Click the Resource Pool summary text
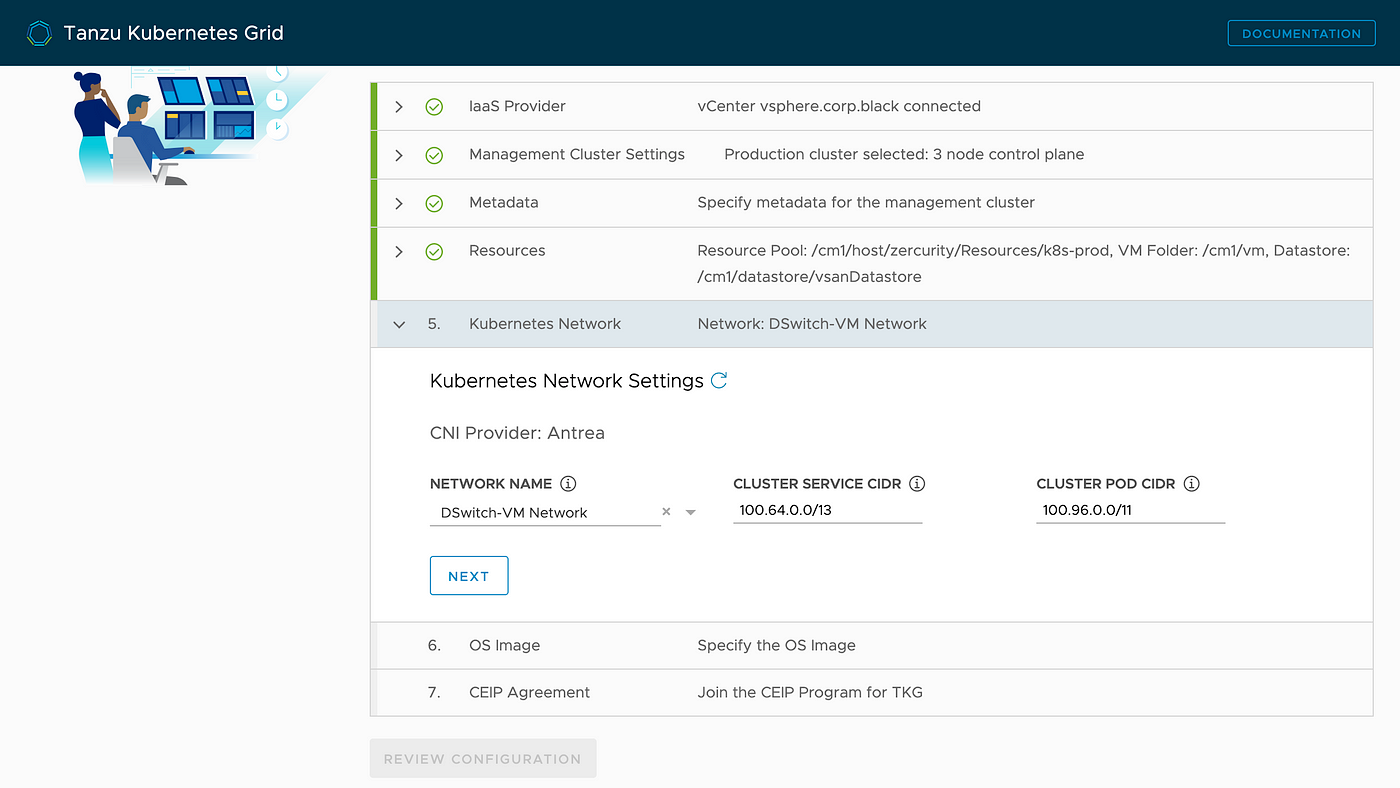The image size is (1400, 788). pyautogui.click(x=1024, y=263)
